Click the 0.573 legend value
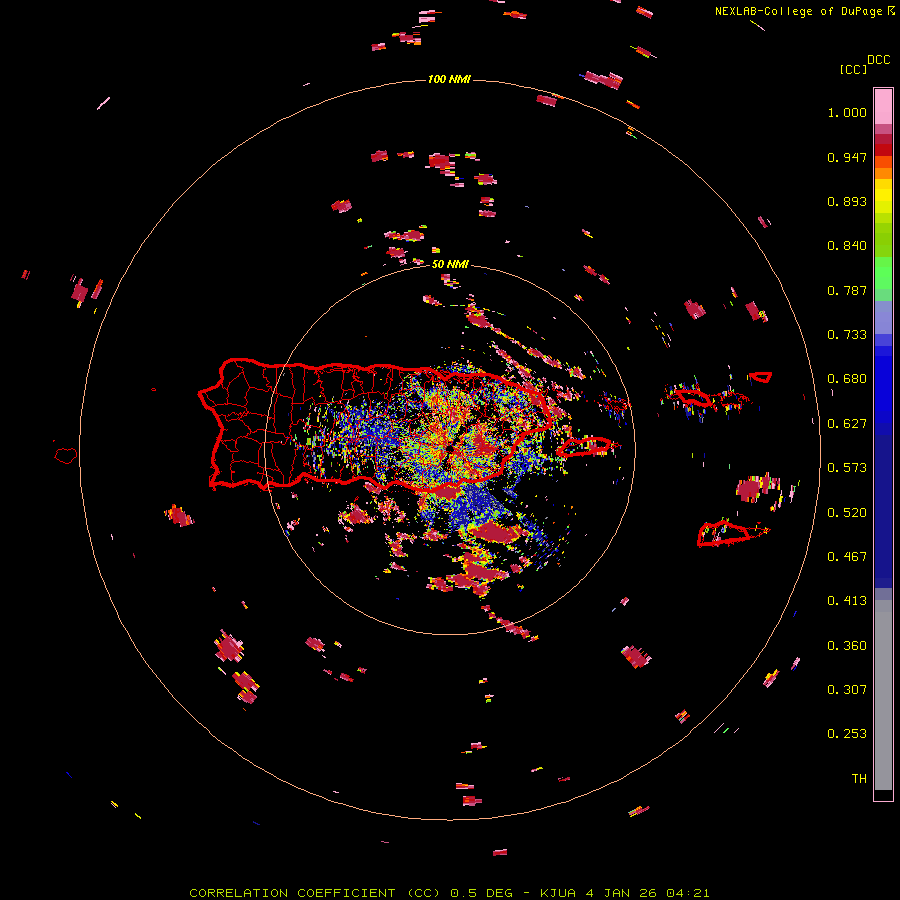This screenshot has width=900, height=900. (x=847, y=468)
